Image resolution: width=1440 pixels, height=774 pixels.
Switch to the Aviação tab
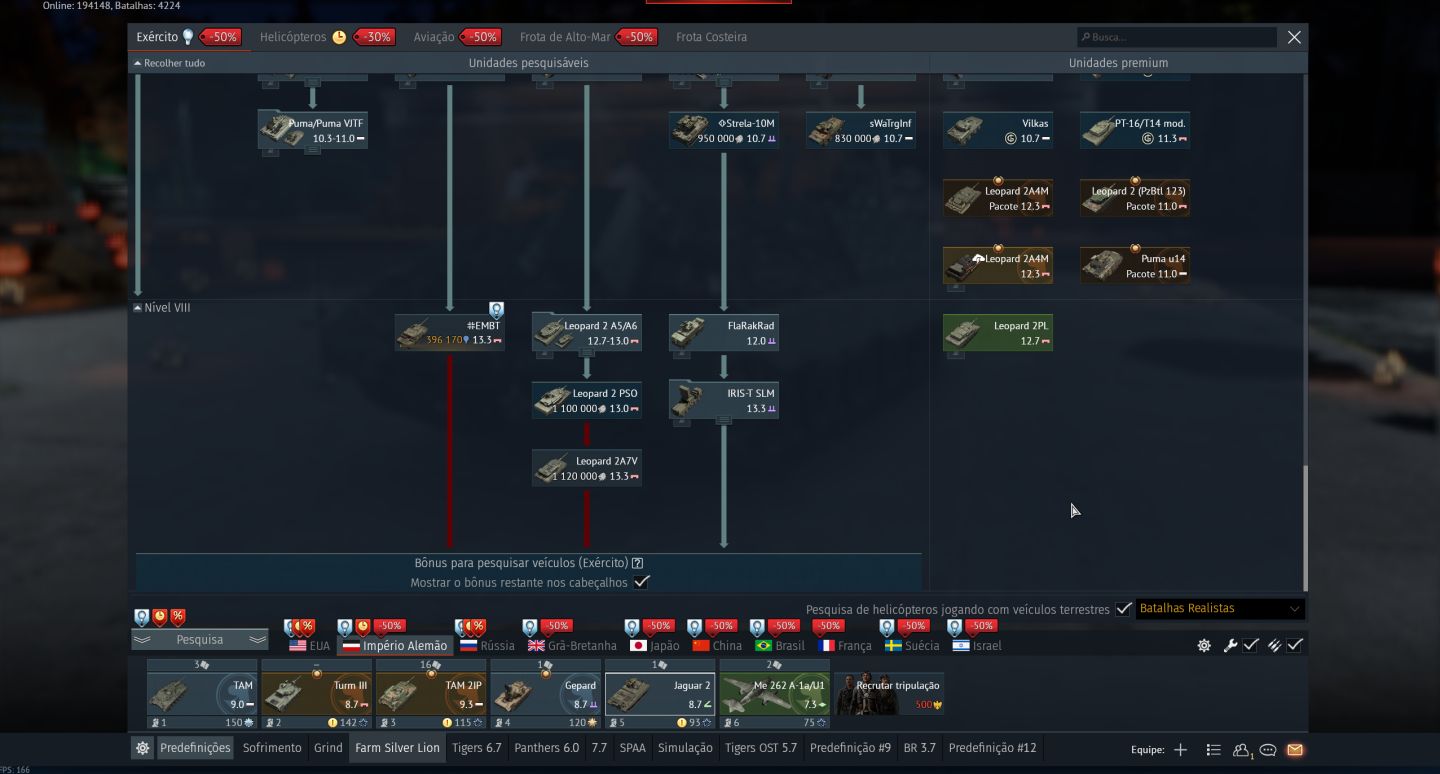tap(434, 37)
